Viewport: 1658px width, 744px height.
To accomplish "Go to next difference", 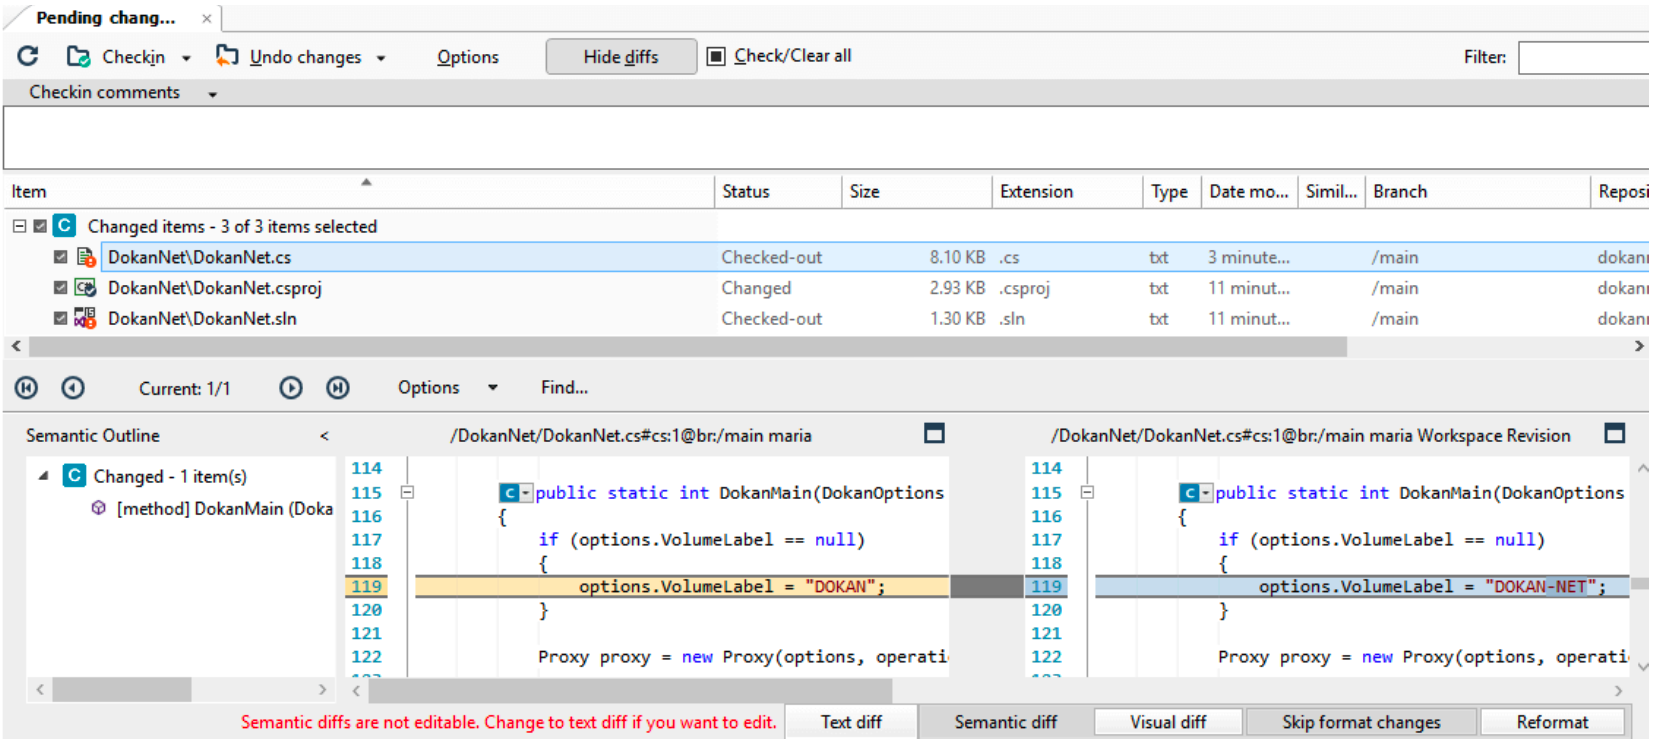I will tap(291, 388).
